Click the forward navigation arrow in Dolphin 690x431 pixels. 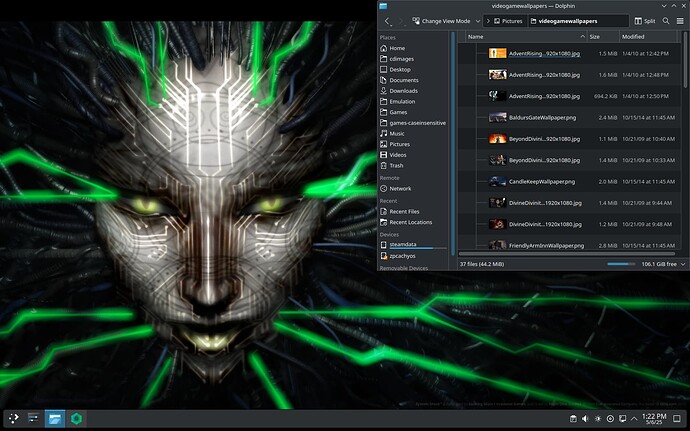(401, 21)
